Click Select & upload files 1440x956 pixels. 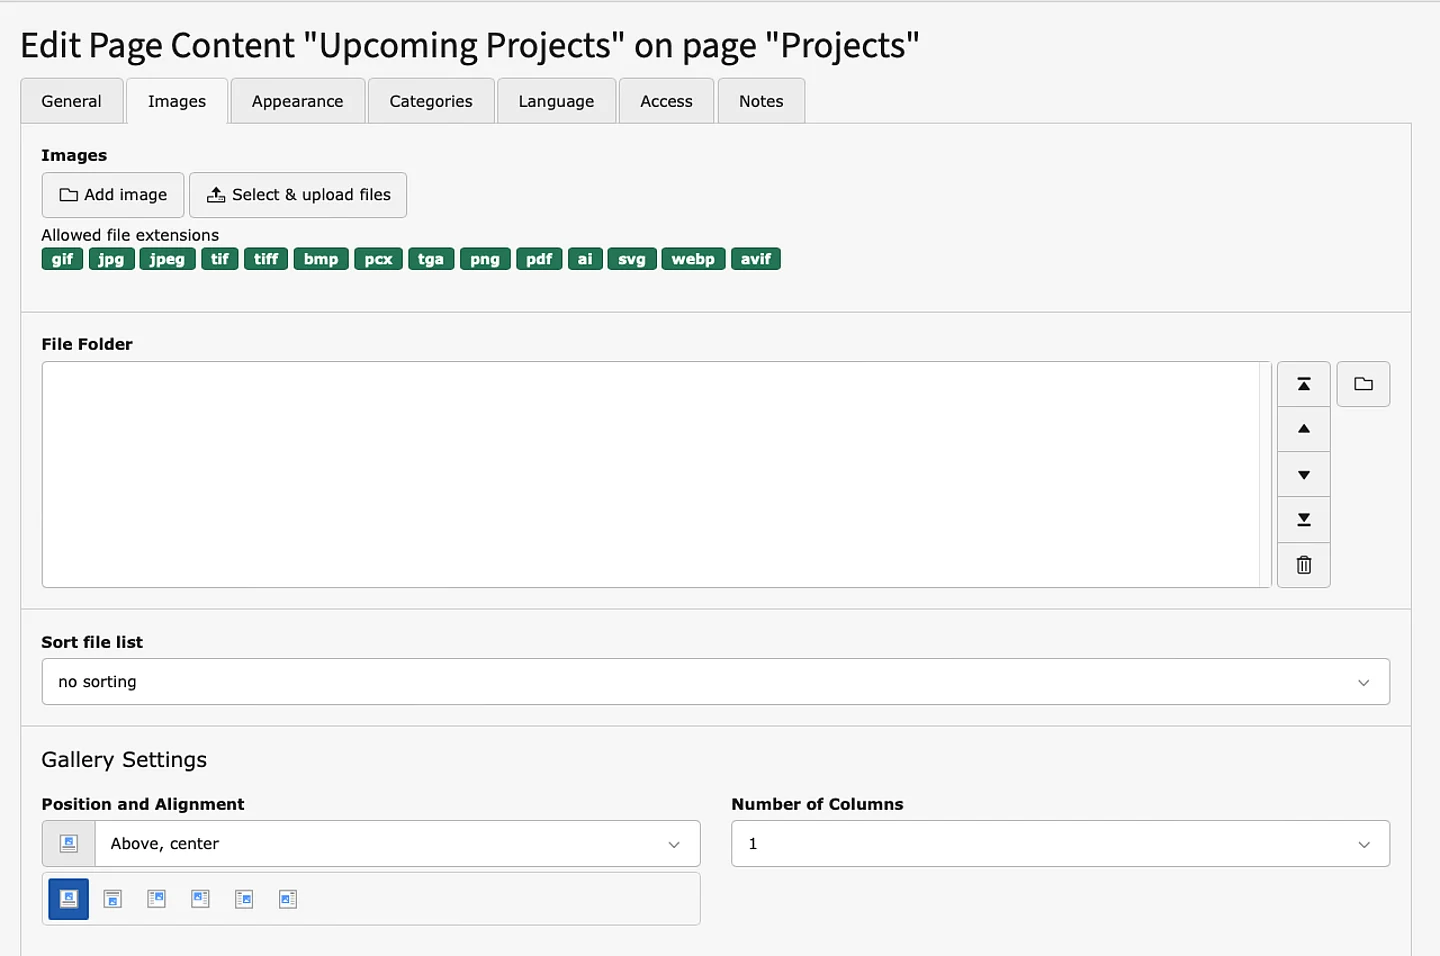coord(298,194)
